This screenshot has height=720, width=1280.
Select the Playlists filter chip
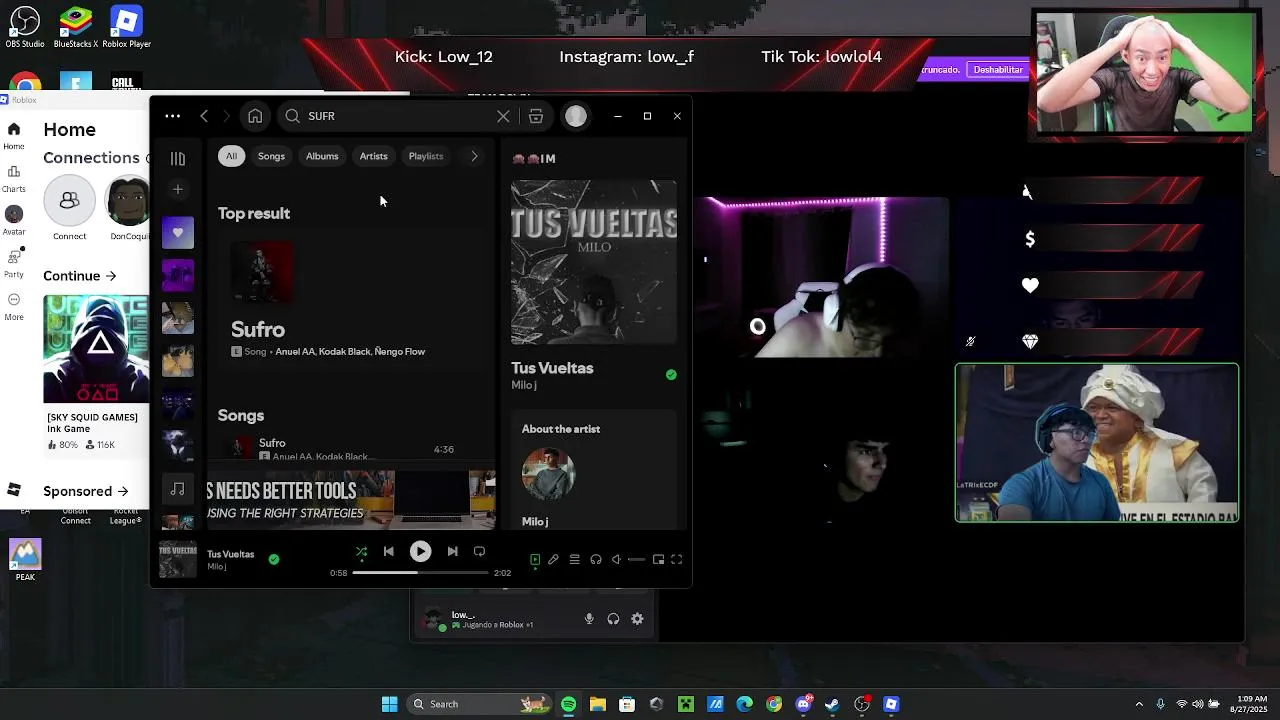click(x=425, y=156)
